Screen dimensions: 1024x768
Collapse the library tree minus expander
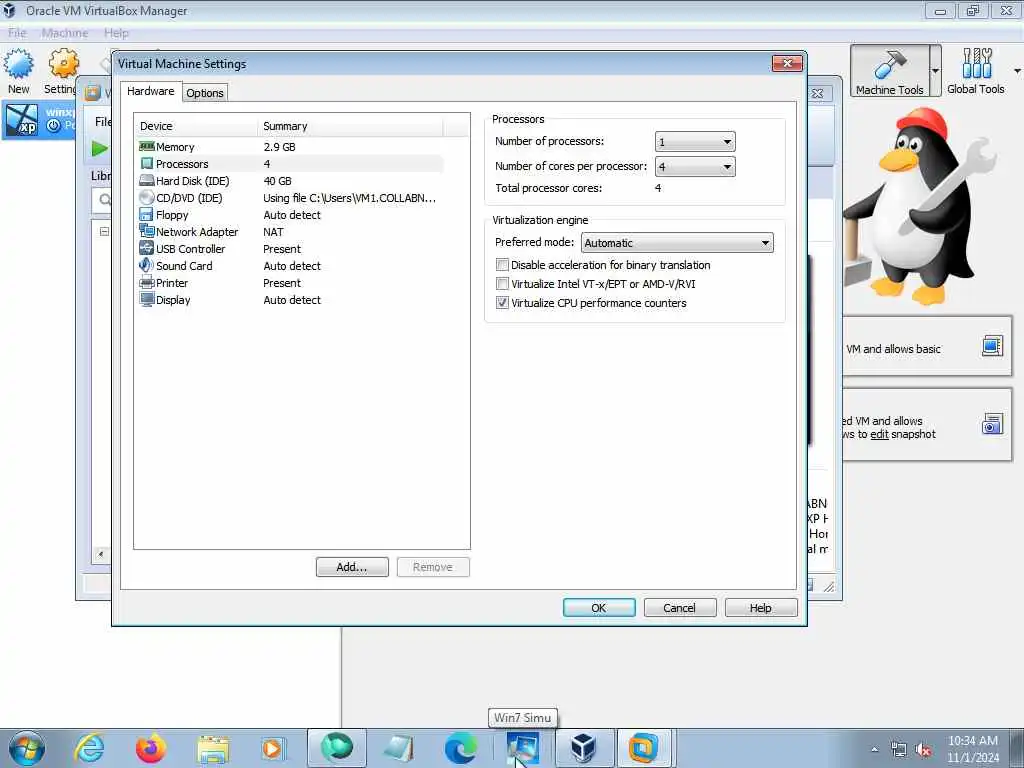click(x=104, y=231)
